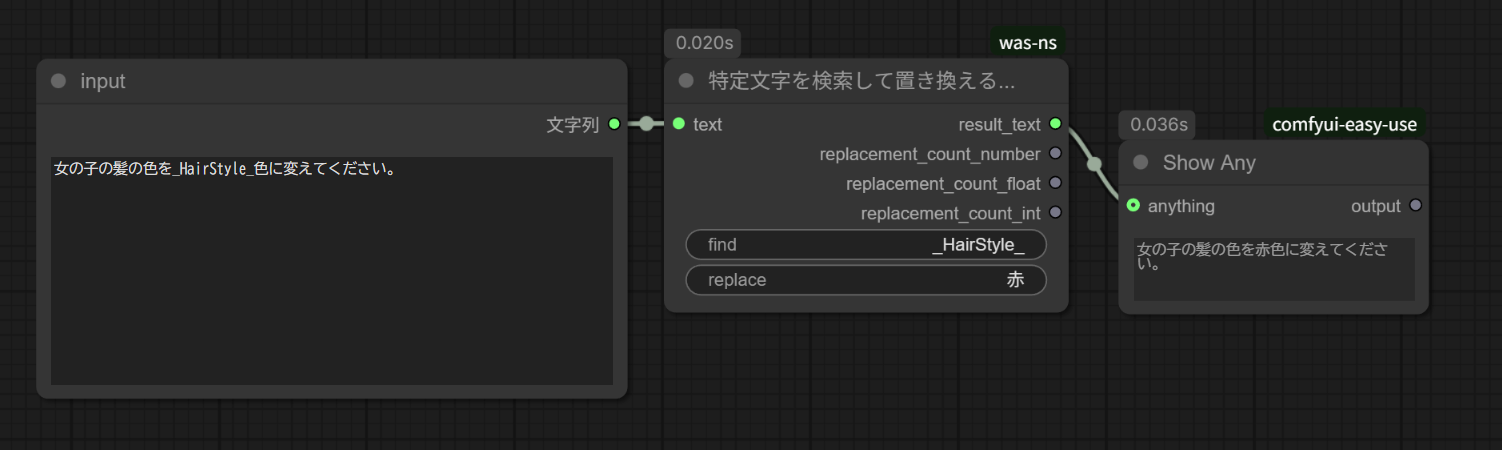Viewport: 1502px width, 450px height.
Task: Click the link midpoint between result_text and anything
Action: 1094,165
